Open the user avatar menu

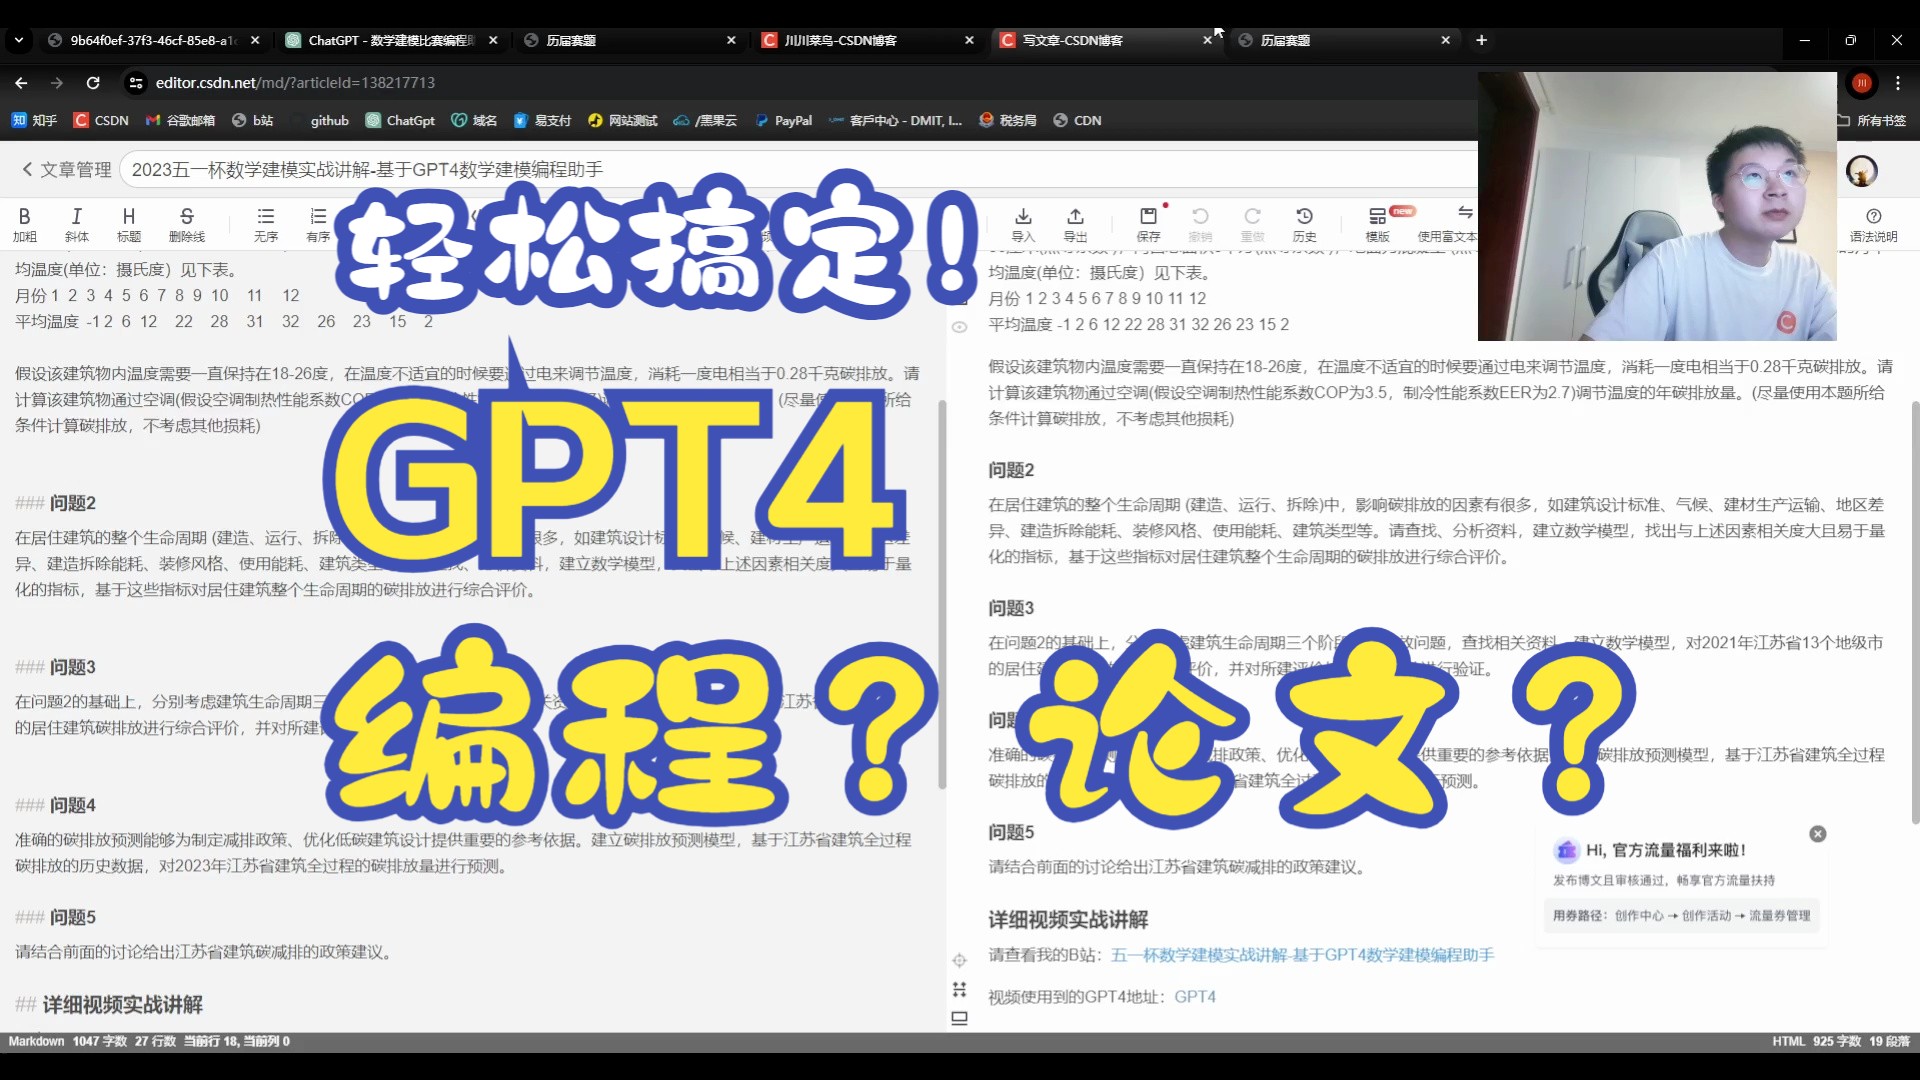click(1861, 171)
